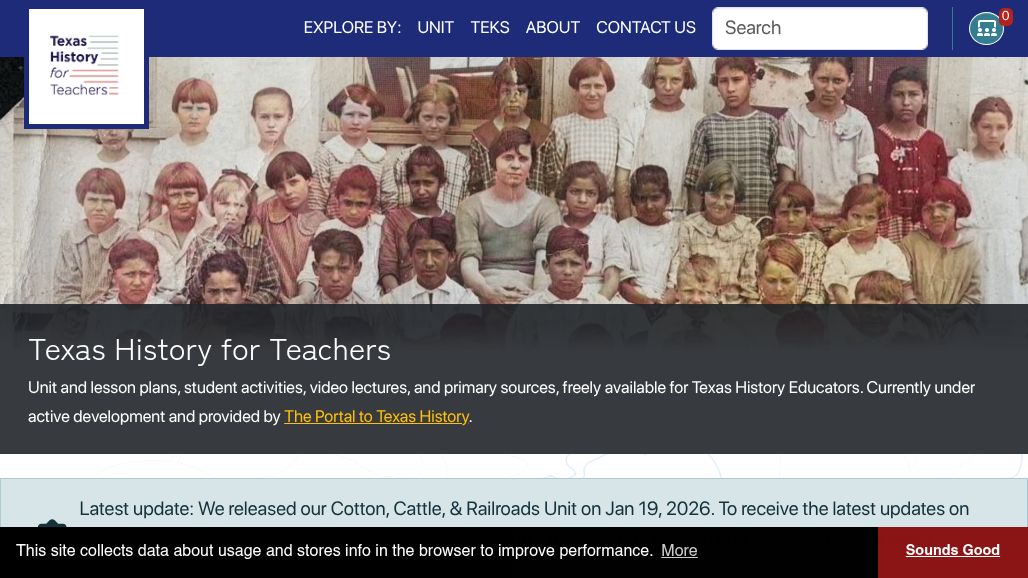Click the EXPLORE BY: label
Viewport: 1028px width, 578px height.
(352, 28)
